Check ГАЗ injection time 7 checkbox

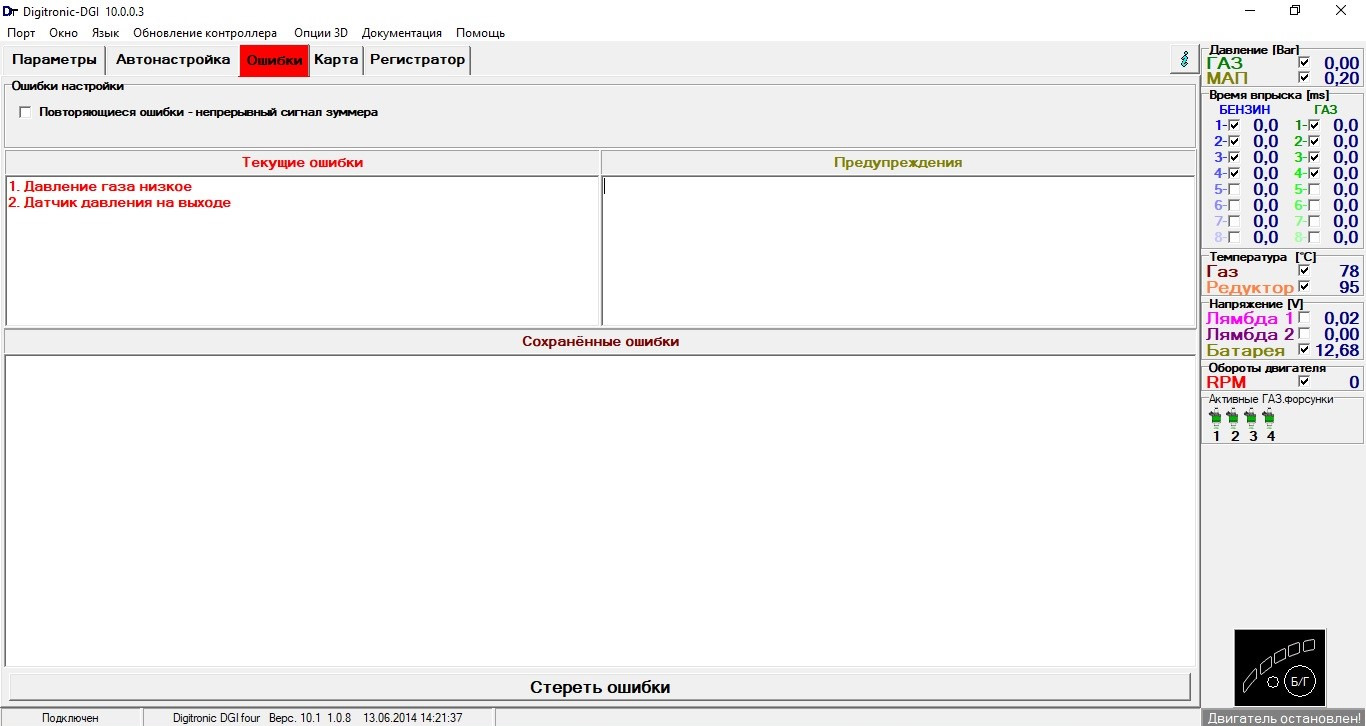(1313, 221)
